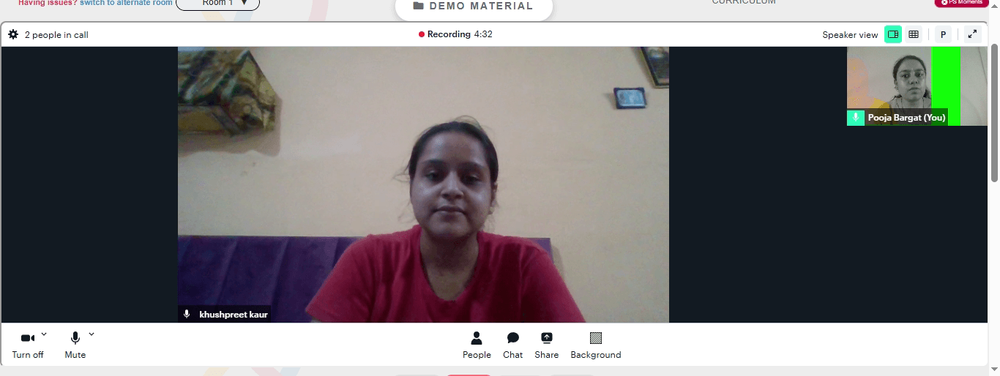
Task: Click 2 people in call text
Action: [56, 35]
